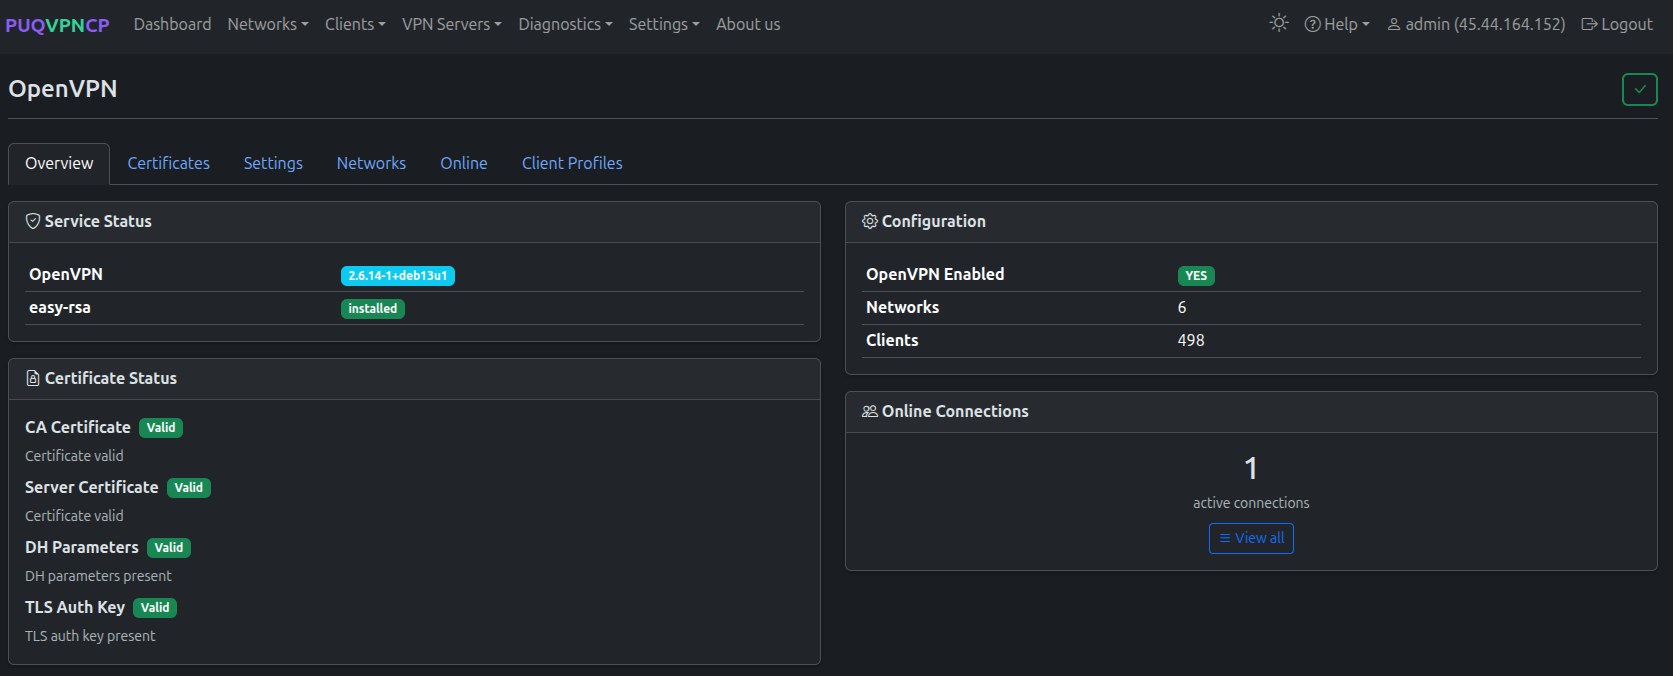This screenshot has width=1673, height=676.
Task: Click the Service Status shield icon
Action: tap(33, 221)
